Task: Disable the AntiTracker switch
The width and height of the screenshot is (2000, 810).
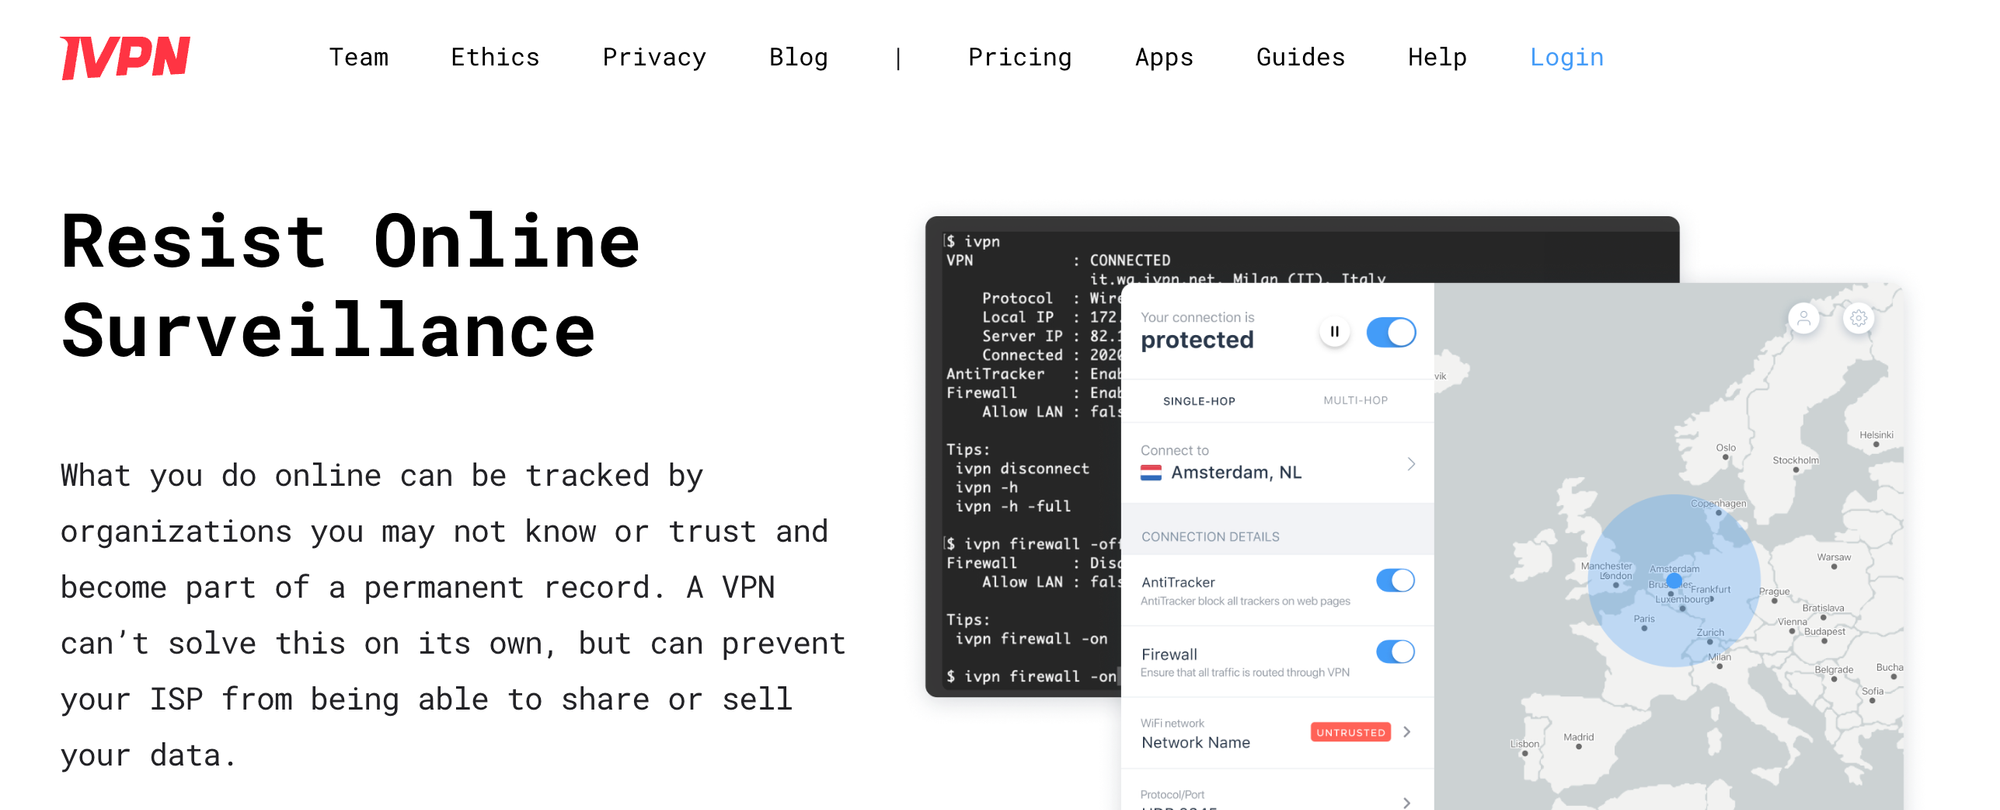Action: pyautogui.click(x=1395, y=581)
